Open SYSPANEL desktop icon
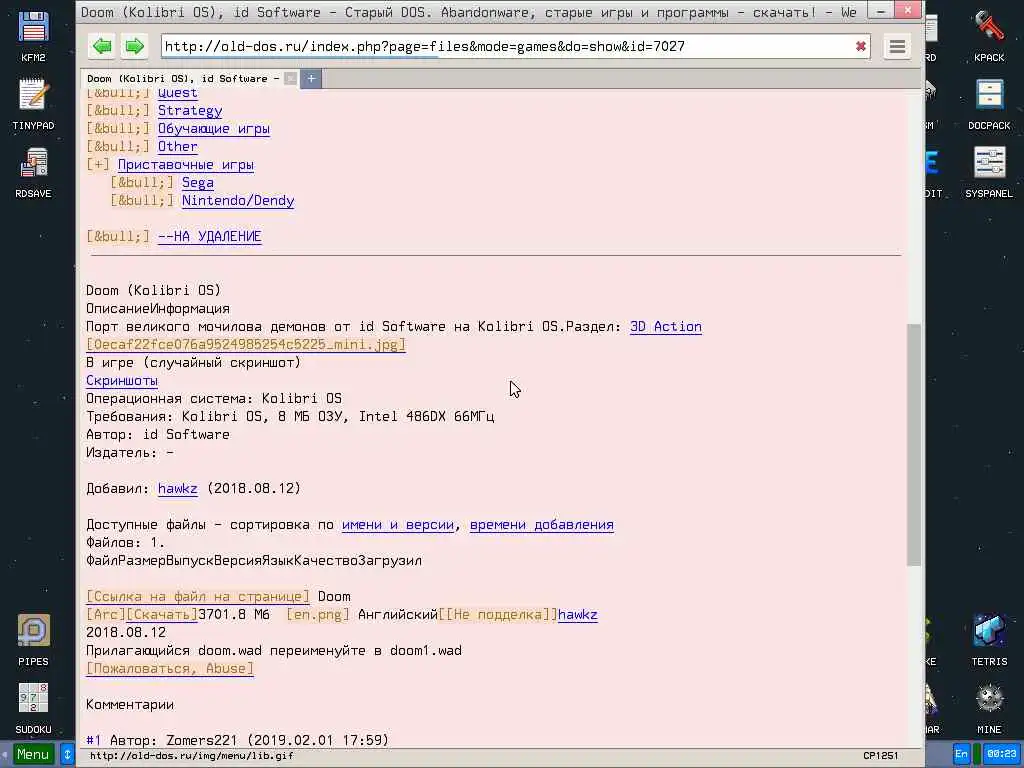This screenshot has width=1024, height=768. point(989,172)
